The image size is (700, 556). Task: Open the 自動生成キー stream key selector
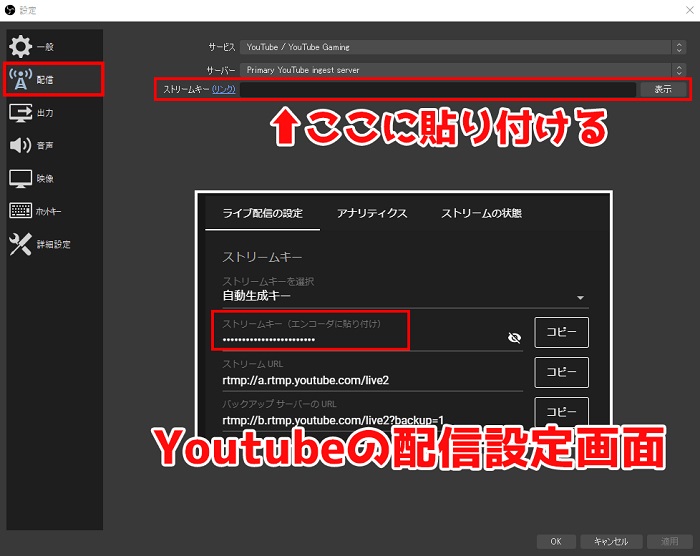coord(405,296)
